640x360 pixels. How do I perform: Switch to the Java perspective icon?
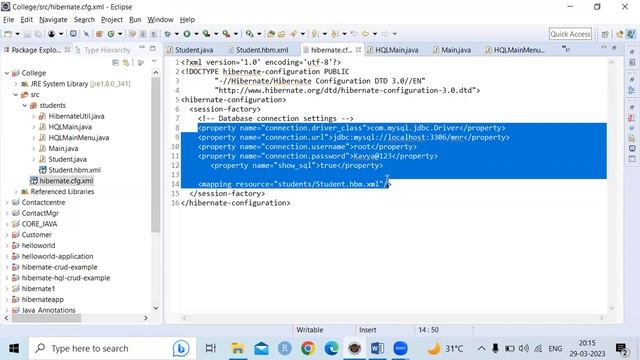(x=631, y=34)
